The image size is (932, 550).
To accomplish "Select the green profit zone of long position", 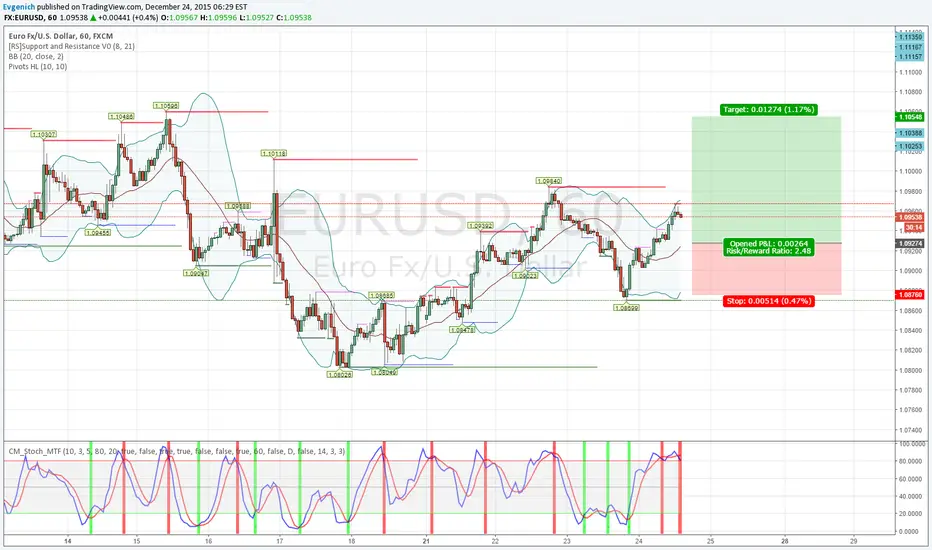I will point(766,180).
